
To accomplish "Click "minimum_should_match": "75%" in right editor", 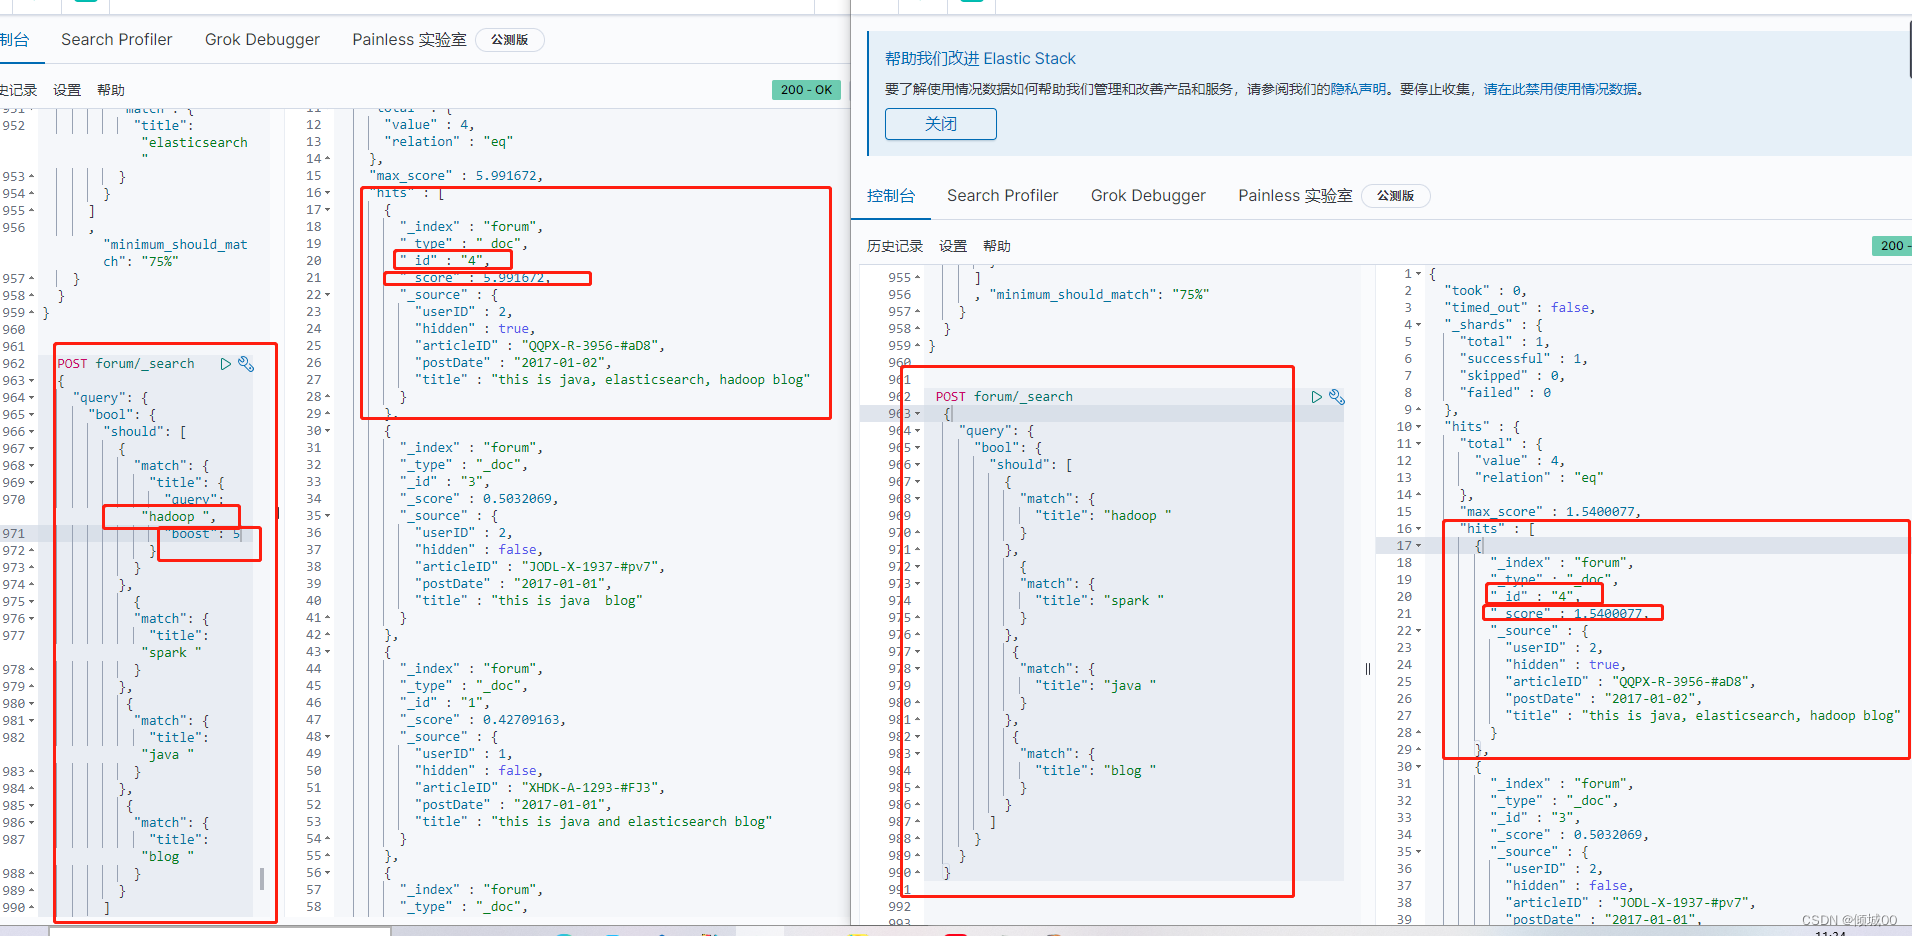I will 1099,295.
